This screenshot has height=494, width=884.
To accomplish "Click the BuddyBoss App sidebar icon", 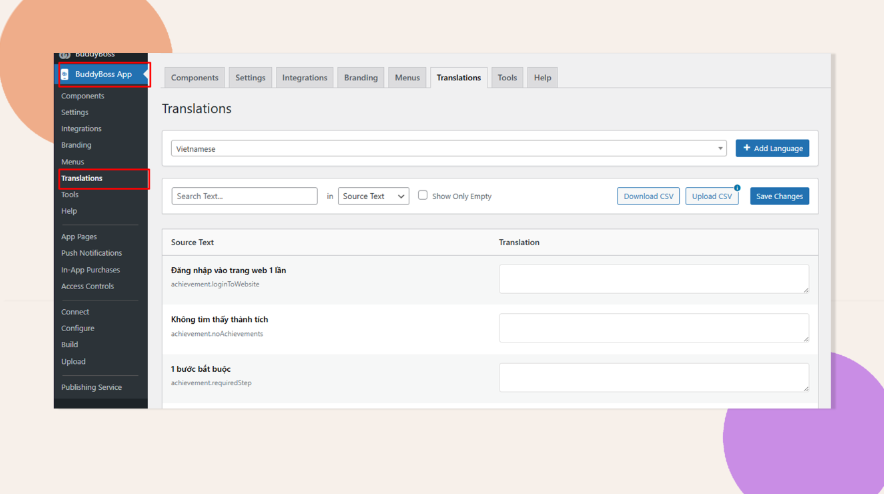I will click(x=65, y=74).
